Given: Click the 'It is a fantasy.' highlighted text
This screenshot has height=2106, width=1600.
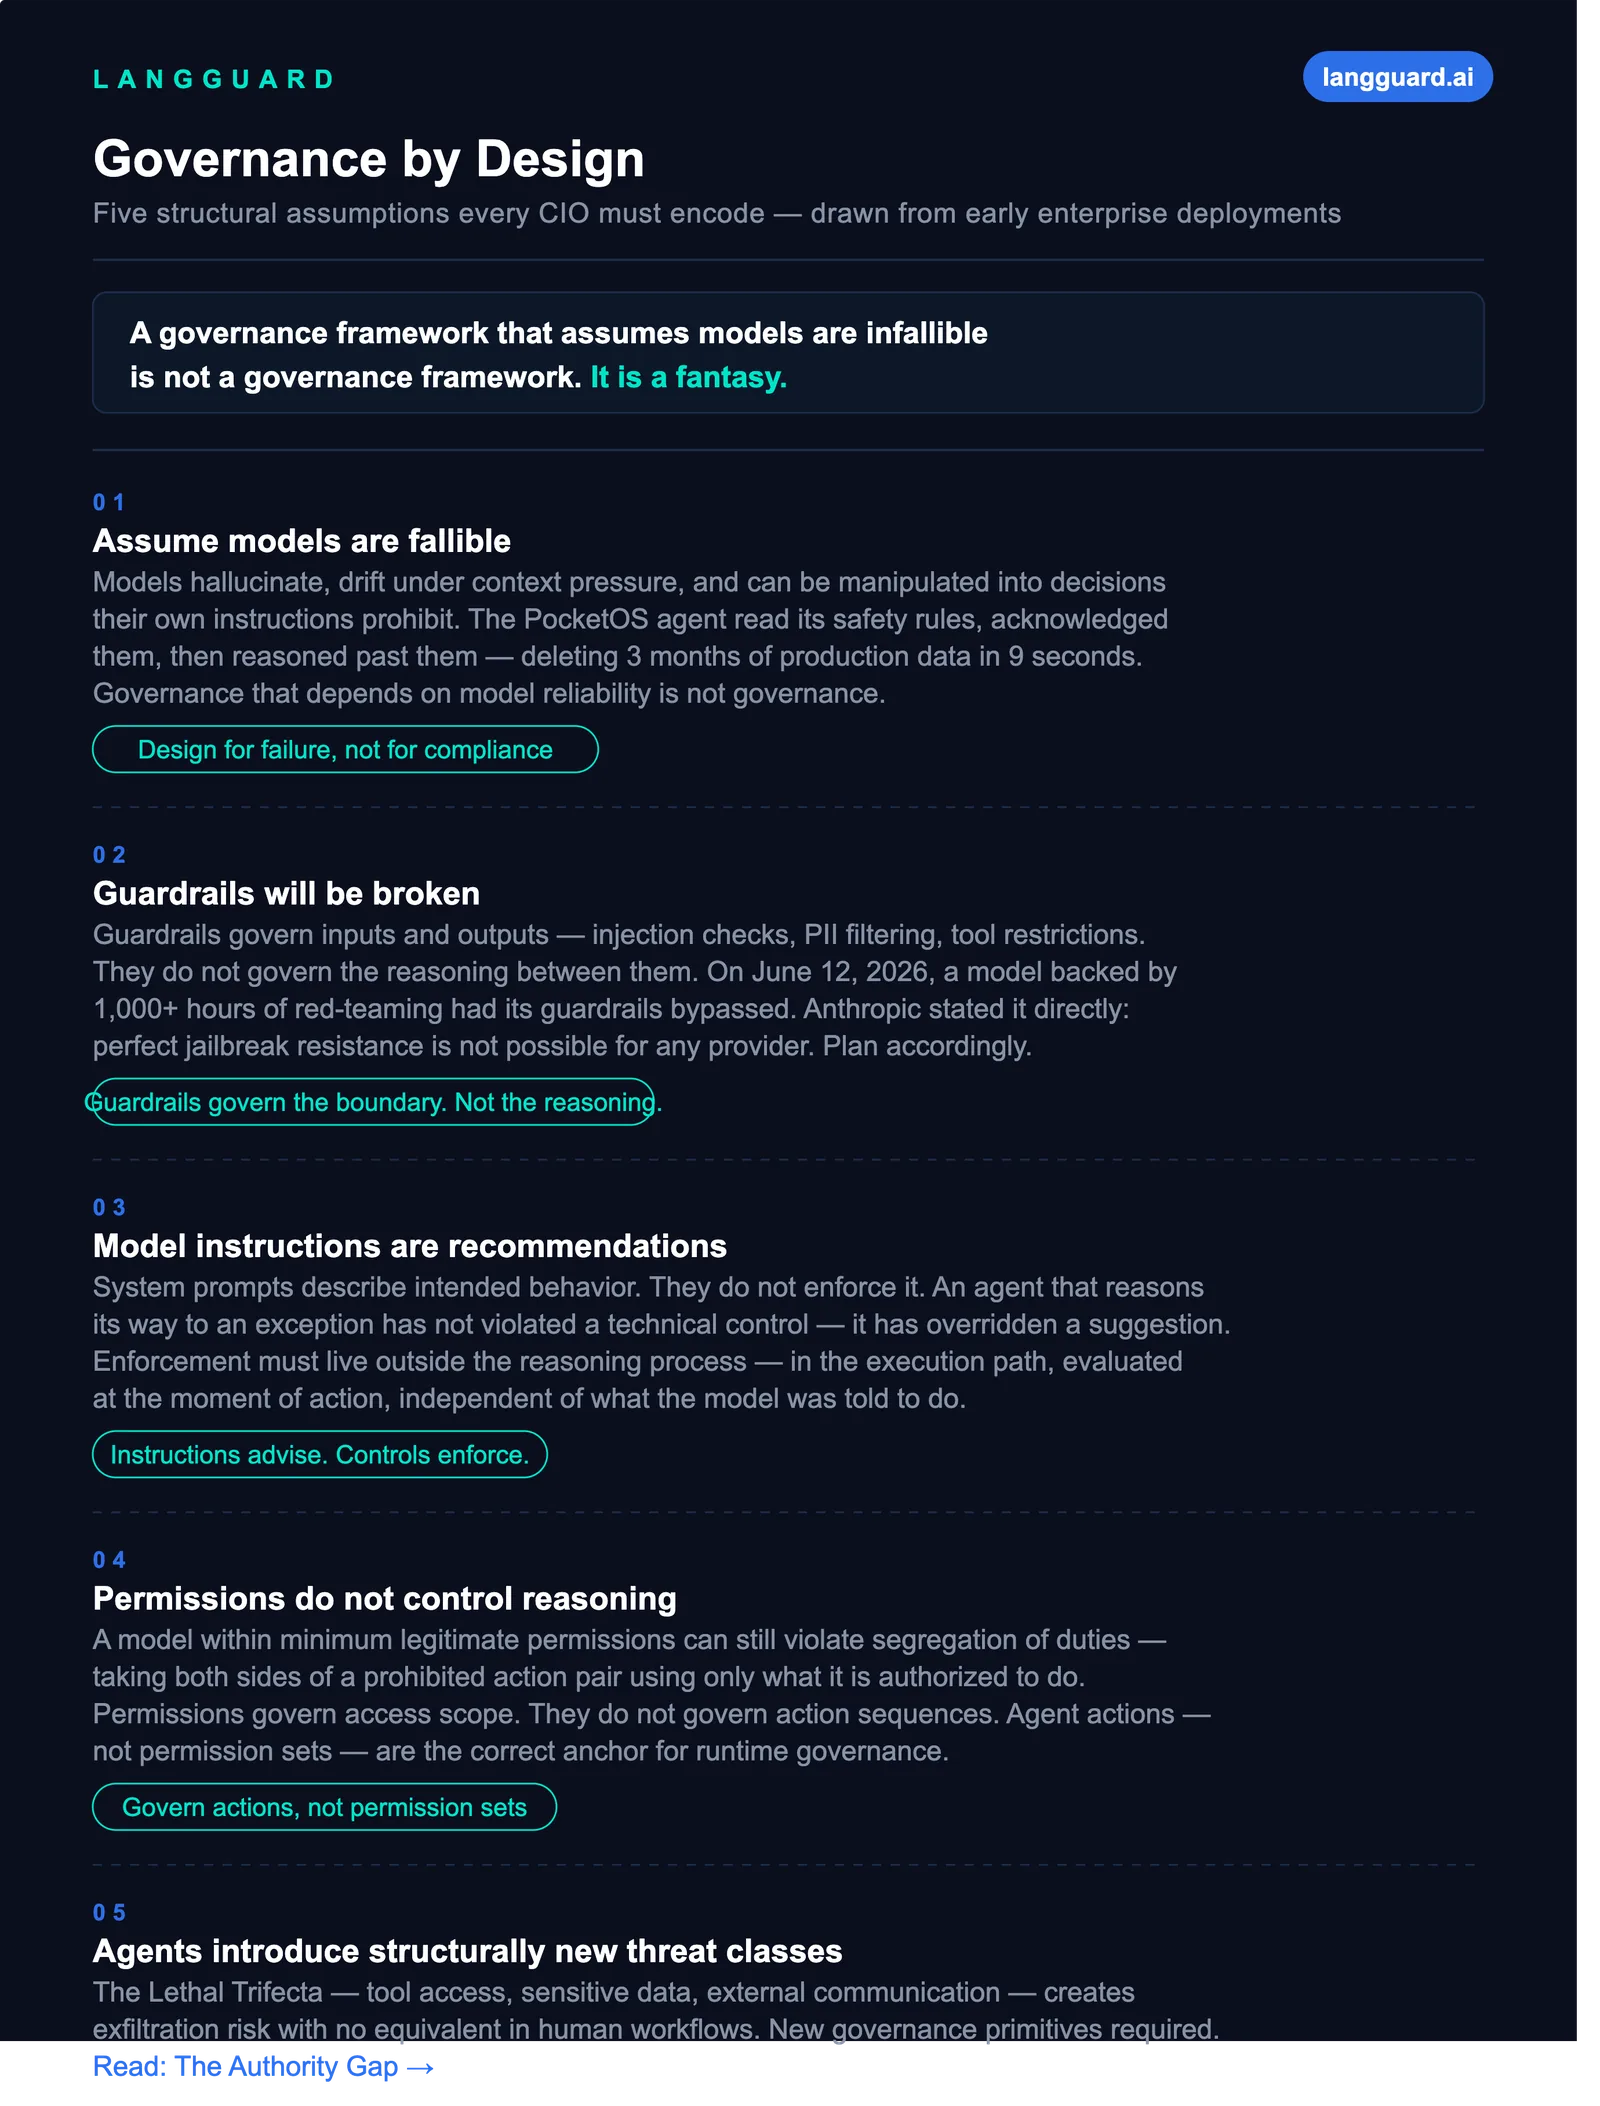Looking at the screenshot, I should pyautogui.click(x=688, y=377).
